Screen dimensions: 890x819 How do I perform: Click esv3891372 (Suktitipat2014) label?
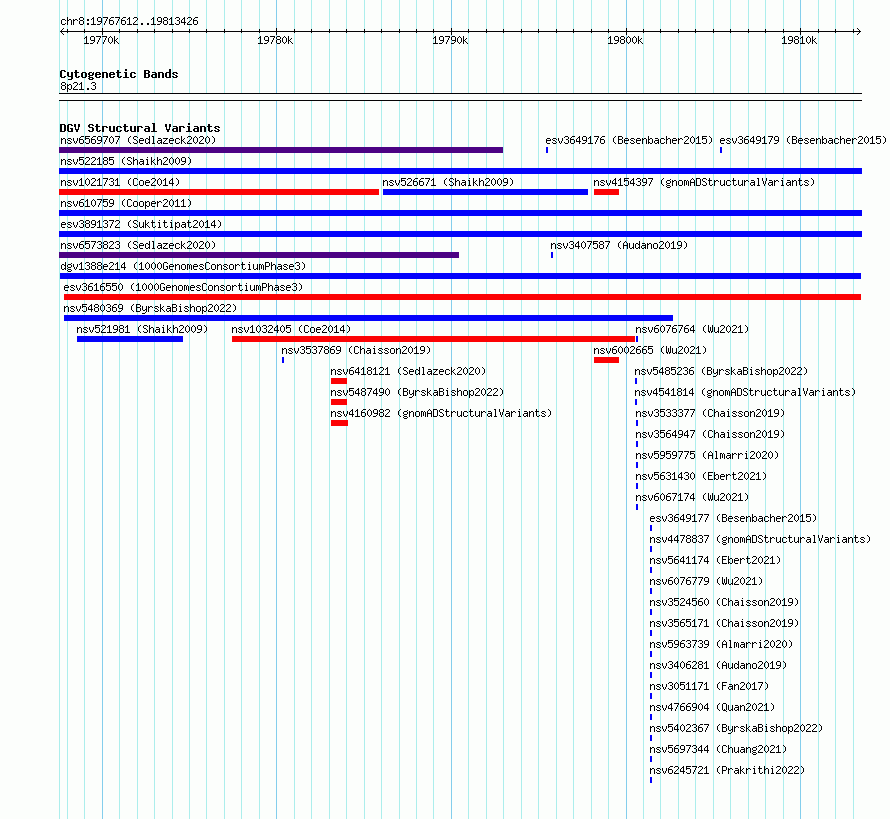click(141, 224)
